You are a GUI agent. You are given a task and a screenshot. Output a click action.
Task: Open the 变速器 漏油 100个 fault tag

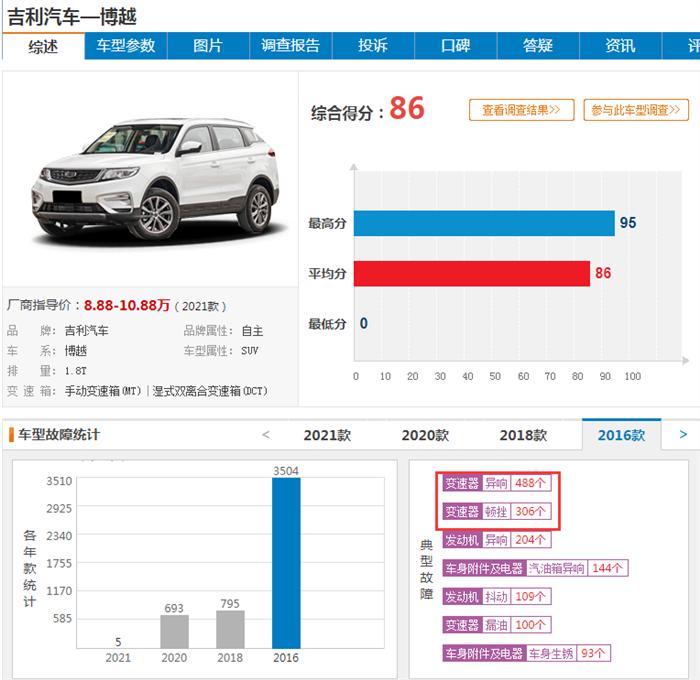(x=497, y=625)
